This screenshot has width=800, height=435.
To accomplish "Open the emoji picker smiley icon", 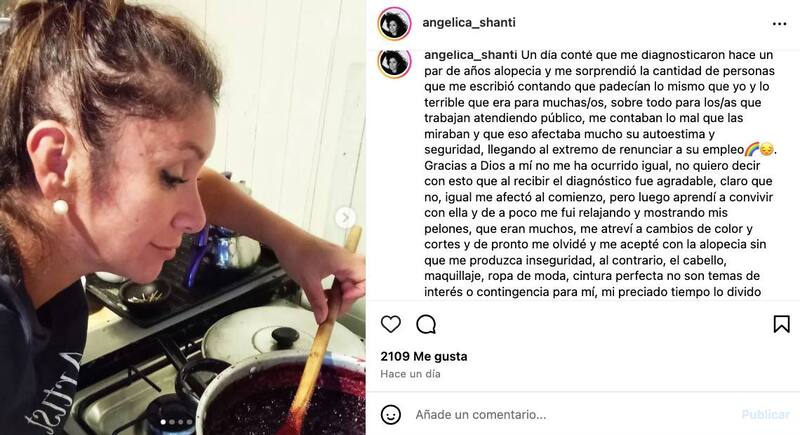I will [391, 415].
